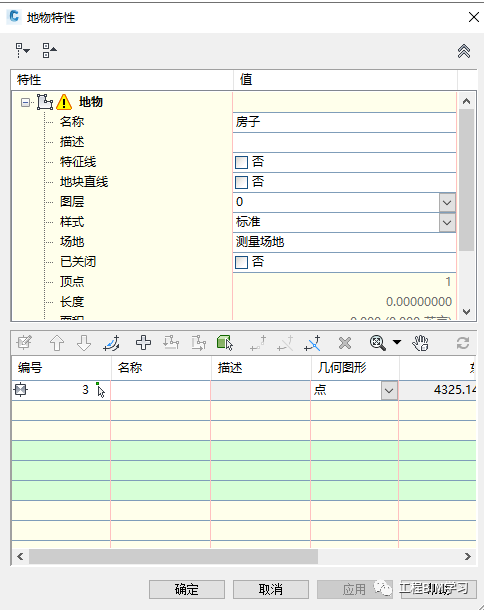Click the green box select object icon
Image resolution: width=484 pixels, height=610 pixels.
(225, 343)
